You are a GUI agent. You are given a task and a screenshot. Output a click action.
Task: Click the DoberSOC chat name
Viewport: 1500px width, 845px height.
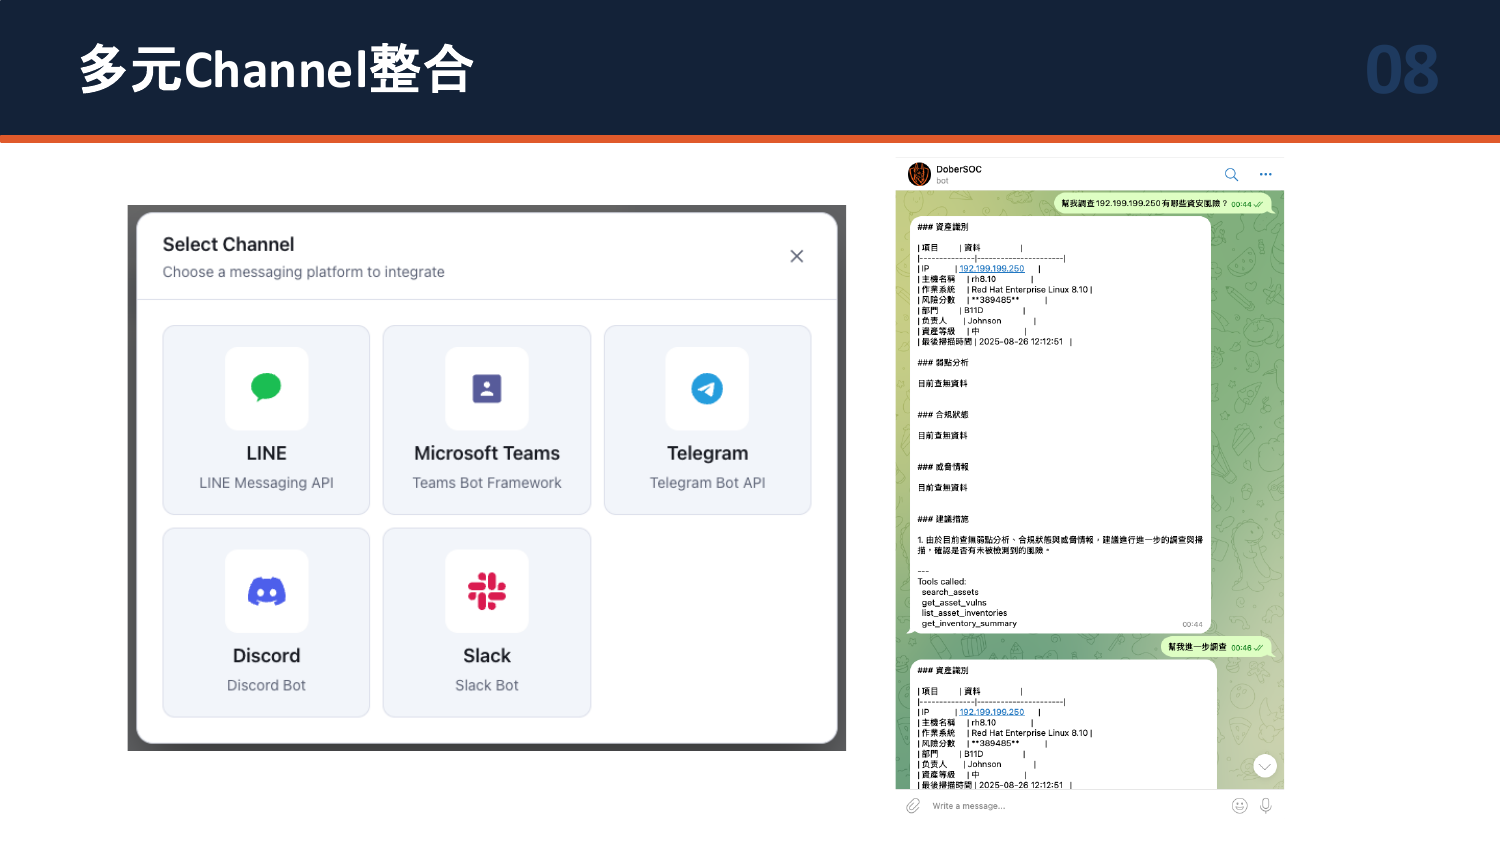(959, 169)
